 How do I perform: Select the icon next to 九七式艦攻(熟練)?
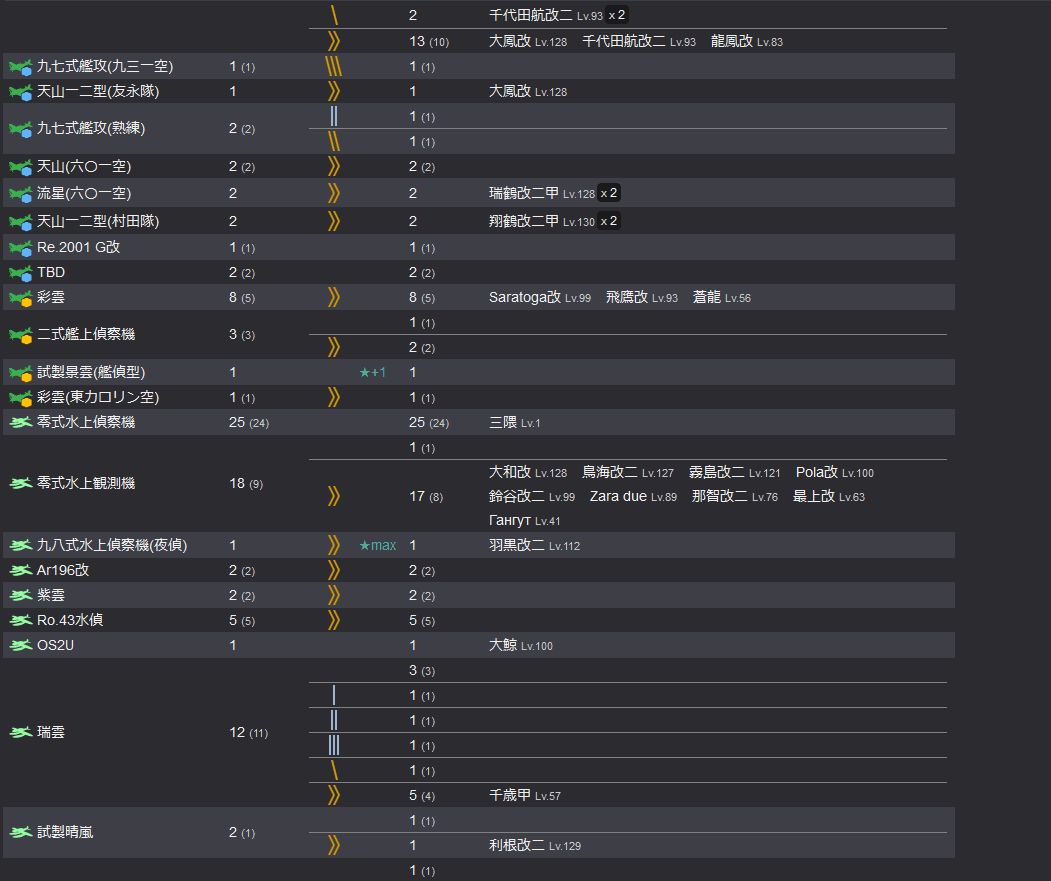(x=21, y=129)
